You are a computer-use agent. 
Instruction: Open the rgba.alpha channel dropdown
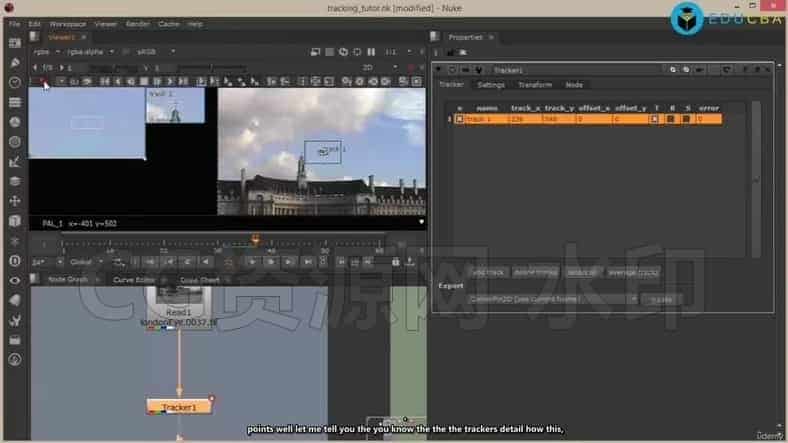coord(90,52)
